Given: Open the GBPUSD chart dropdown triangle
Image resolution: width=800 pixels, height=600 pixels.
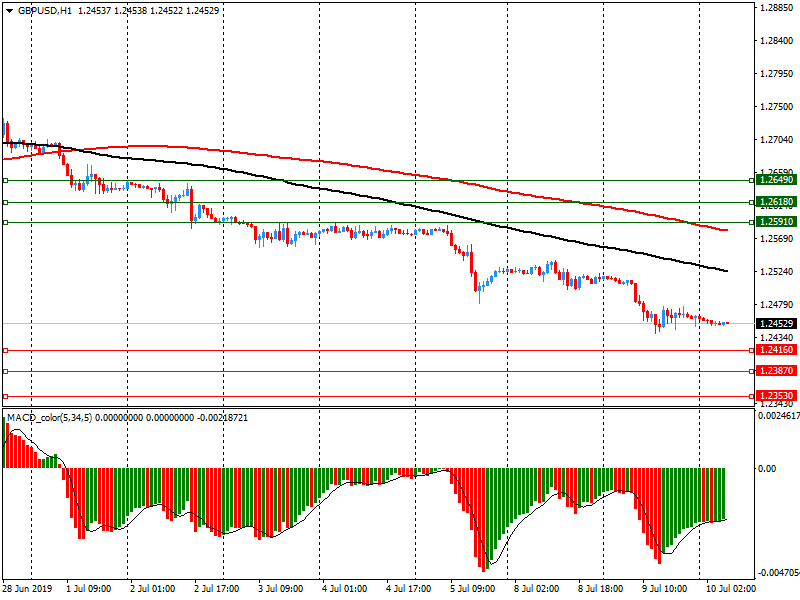Looking at the screenshot, I should click(x=9, y=11).
